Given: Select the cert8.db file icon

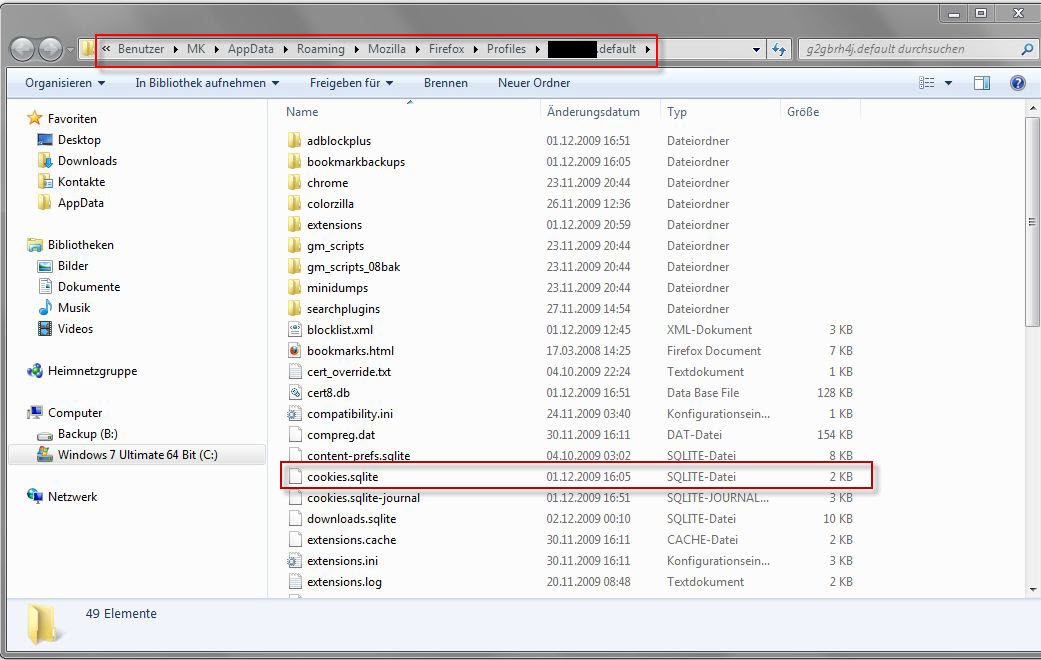Looking at the screenshot, I should pos(294,393).
